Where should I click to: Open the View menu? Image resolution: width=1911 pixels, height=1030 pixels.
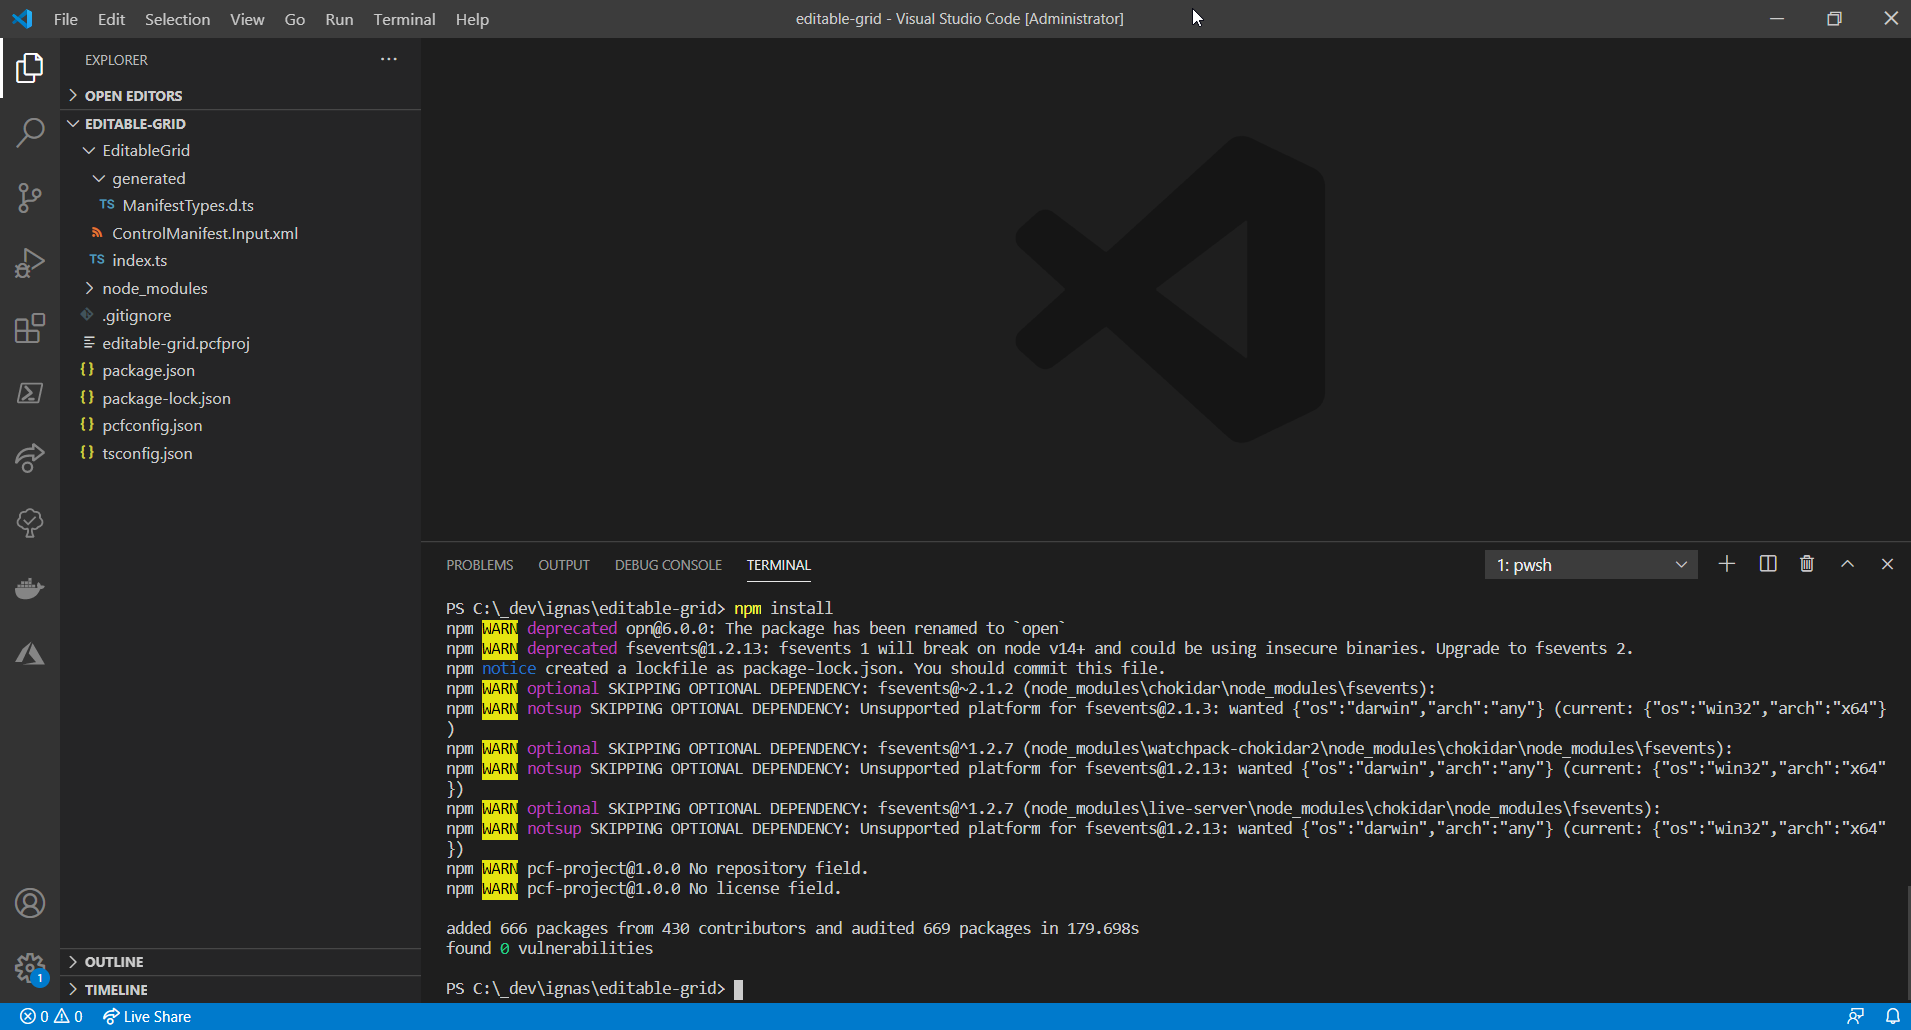[247, 19]
